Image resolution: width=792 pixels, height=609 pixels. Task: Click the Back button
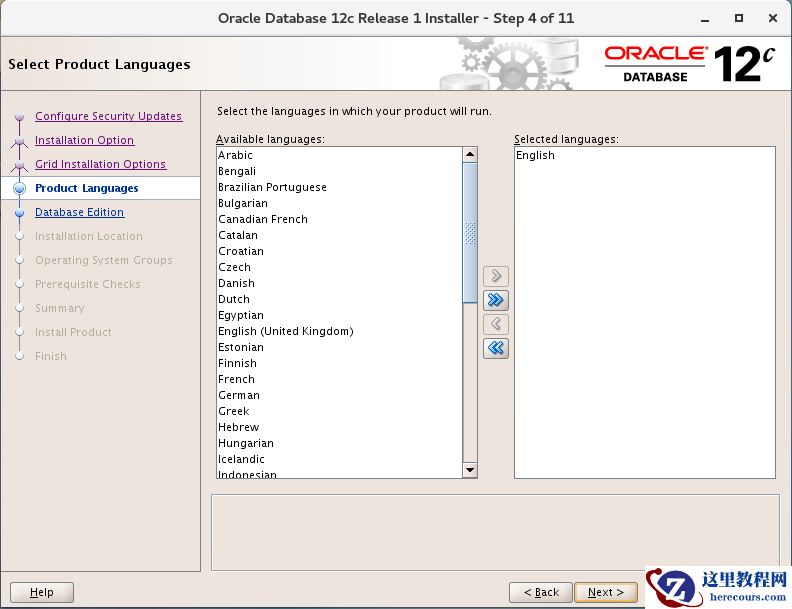(540, 592)
